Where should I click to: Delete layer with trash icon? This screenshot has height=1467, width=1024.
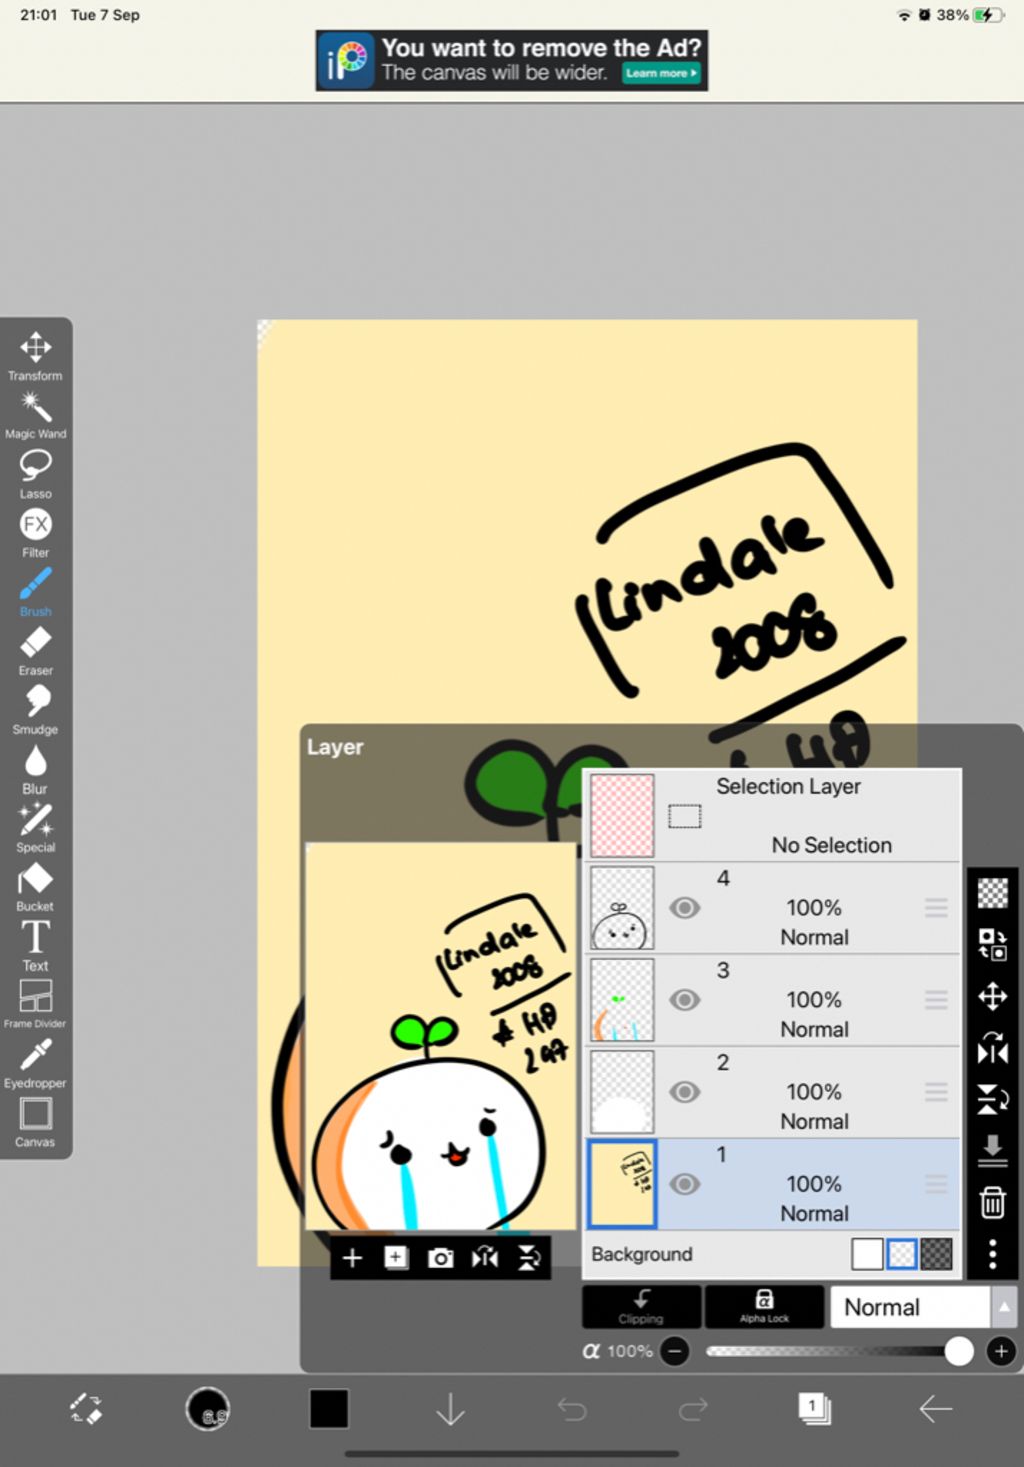[992, 1202]
